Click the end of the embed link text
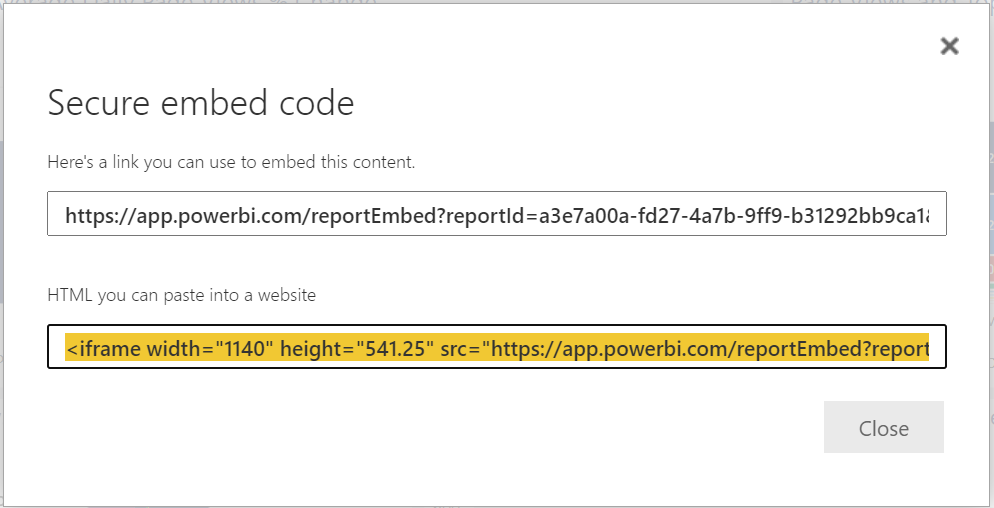The image size is (994, 508). pyautogui.click(x=936, y=215)
